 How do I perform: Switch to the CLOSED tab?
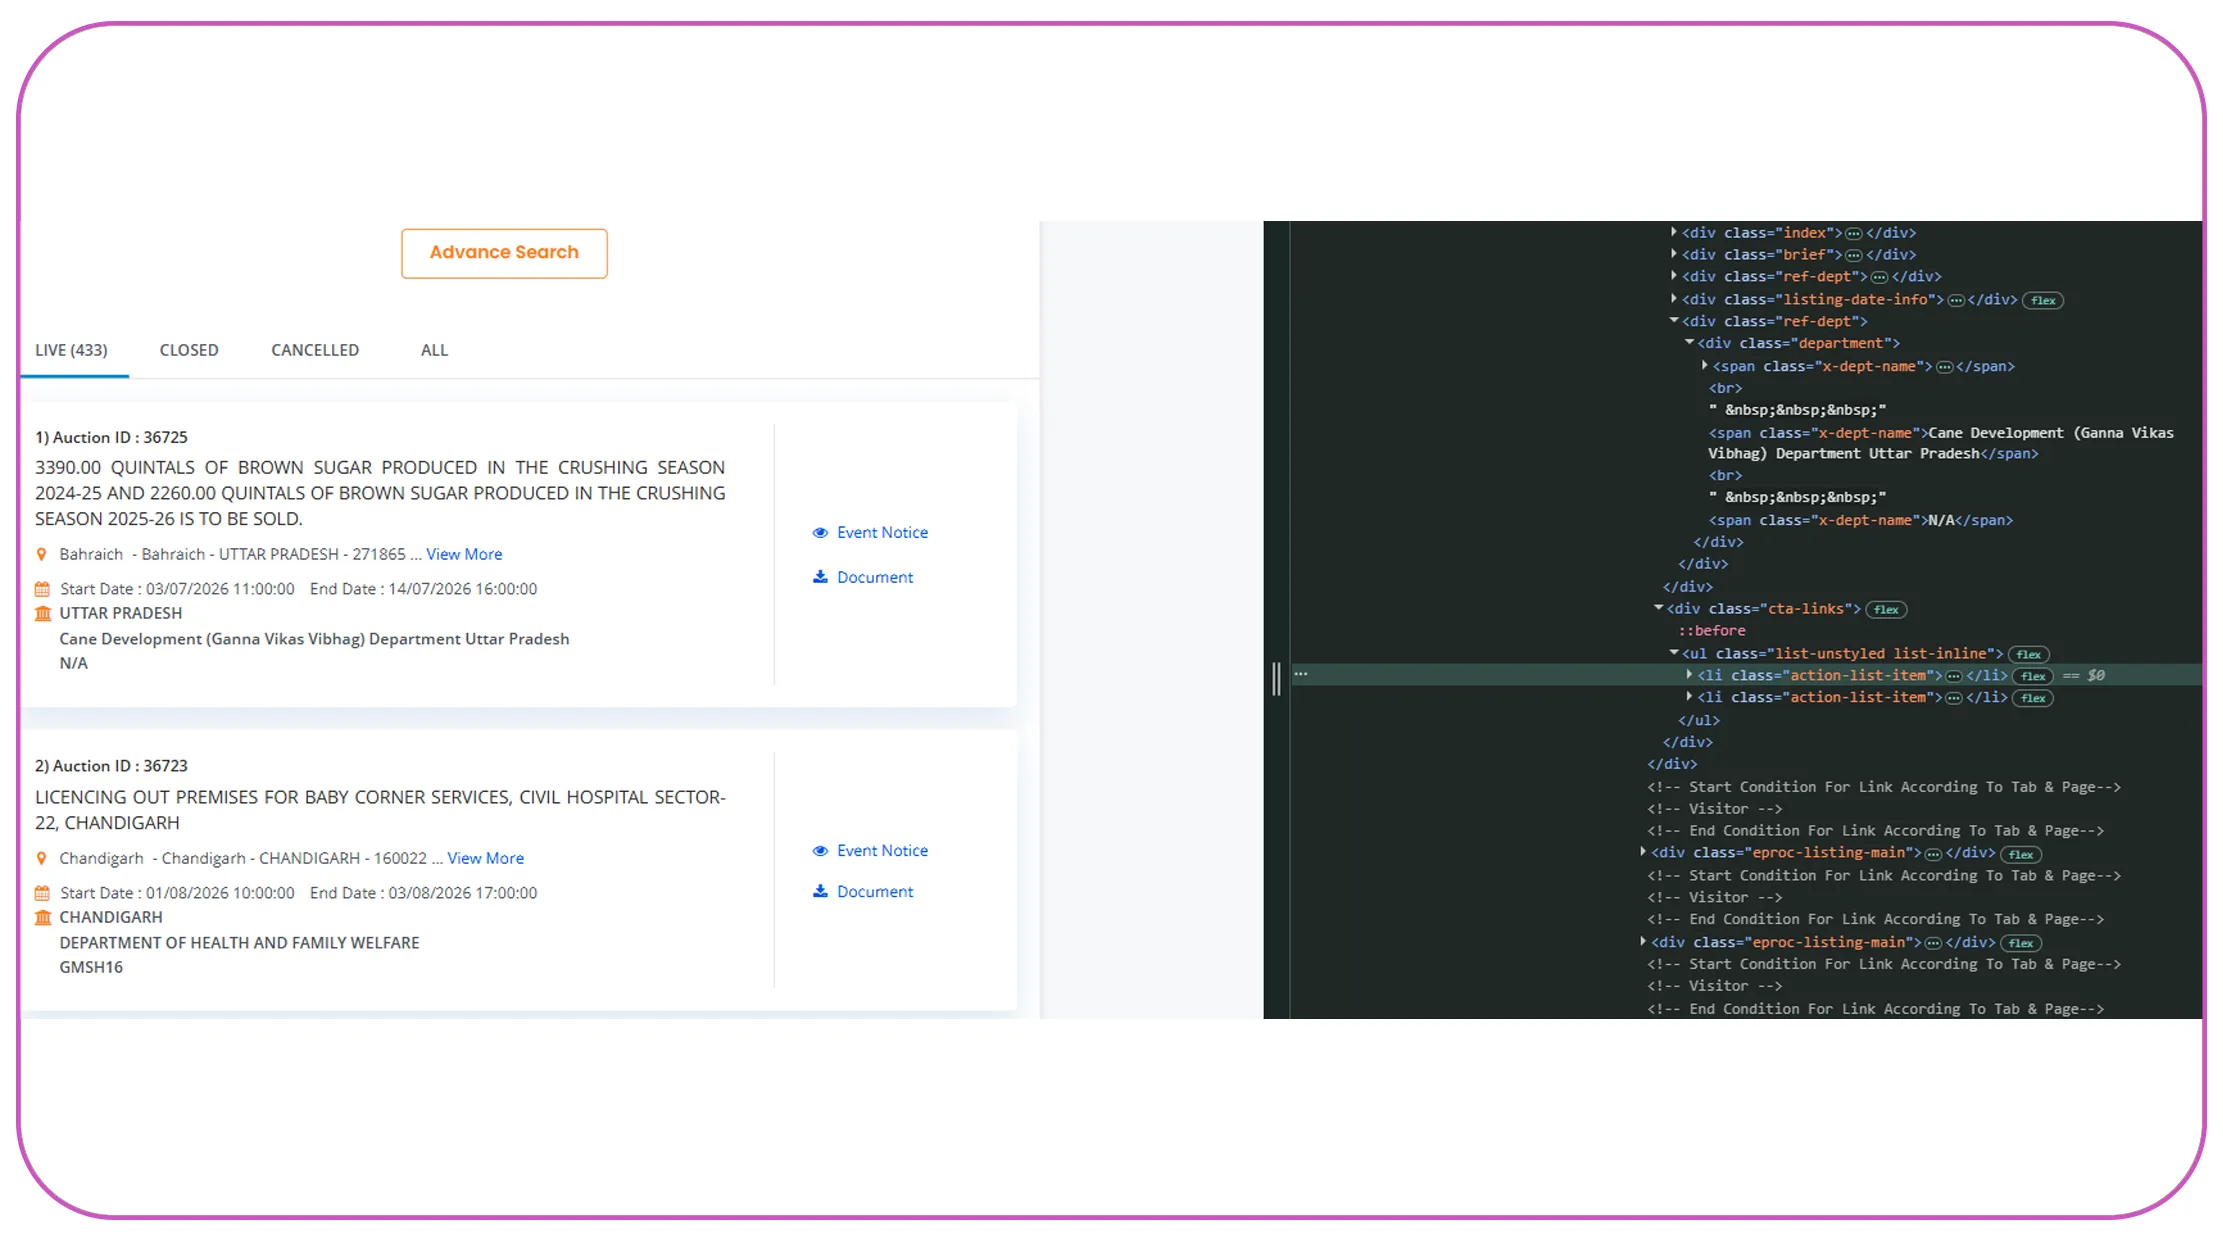[189, 350]
